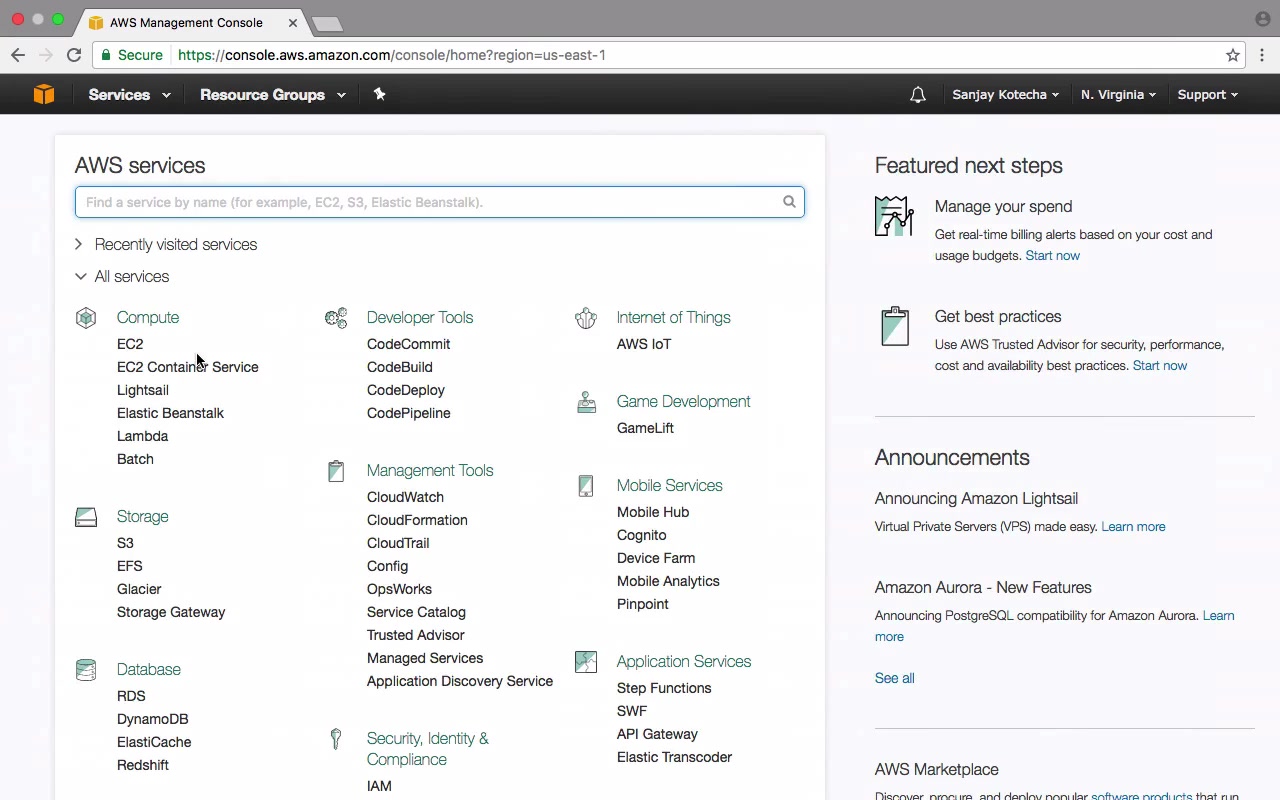
Task: Click the Storage category icon
Action: coord(86,517)
